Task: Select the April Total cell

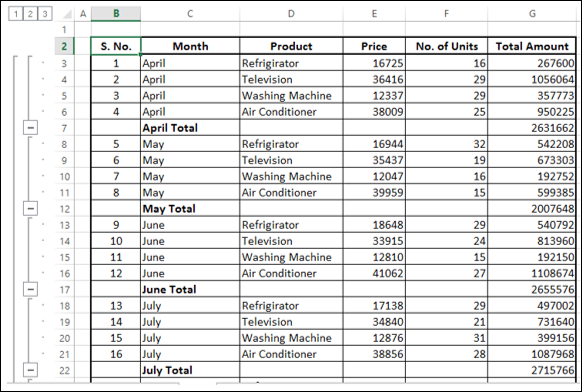Action: 190,128
